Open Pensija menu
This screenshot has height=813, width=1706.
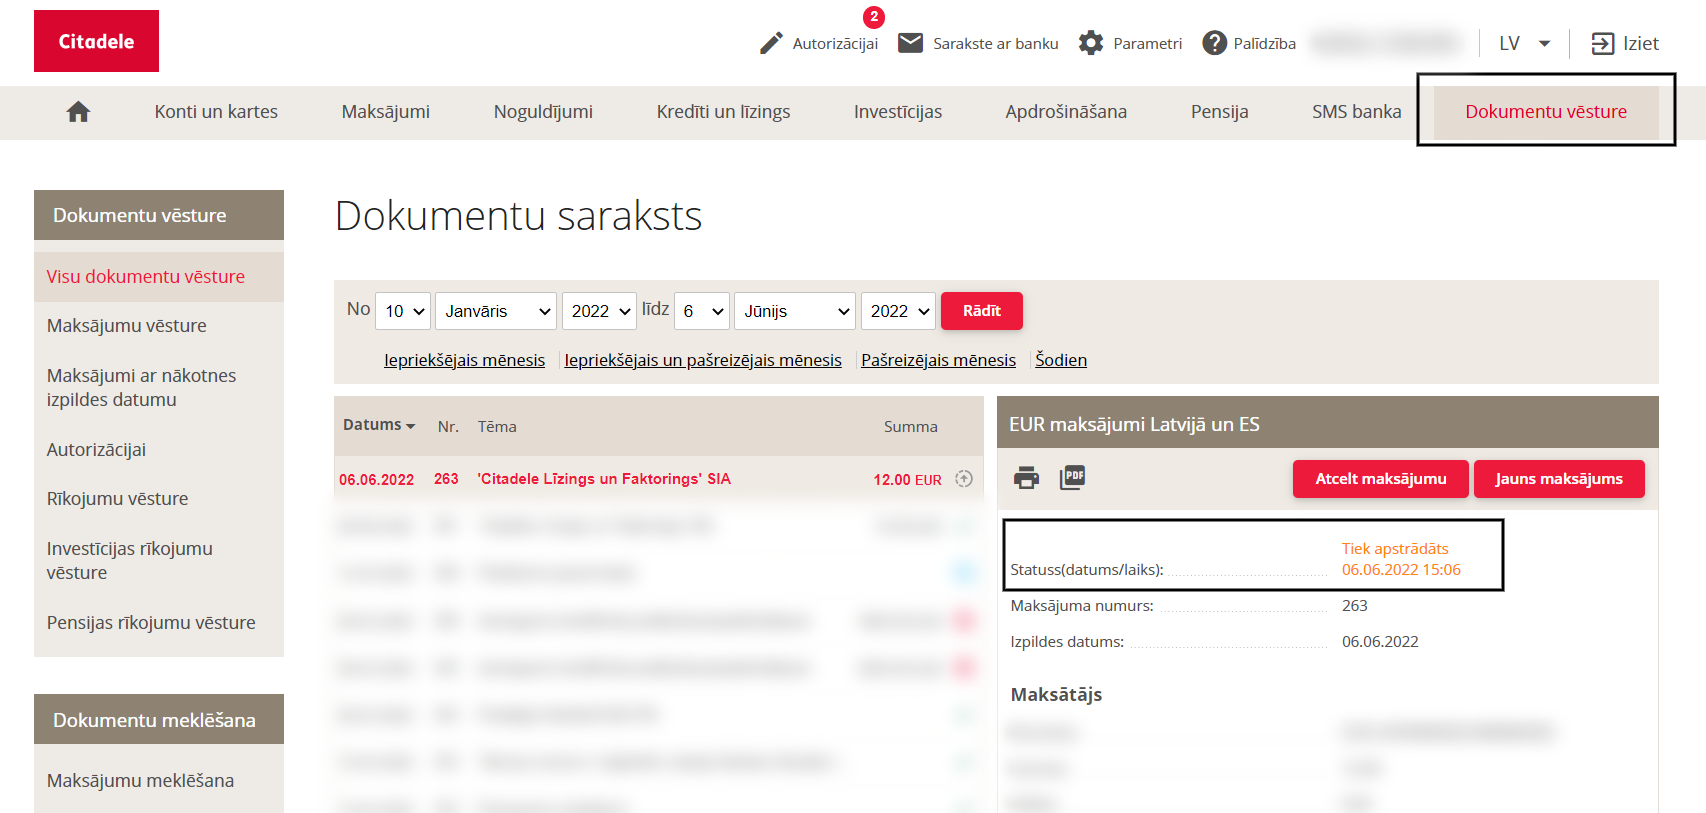(x=1219, y=112)
